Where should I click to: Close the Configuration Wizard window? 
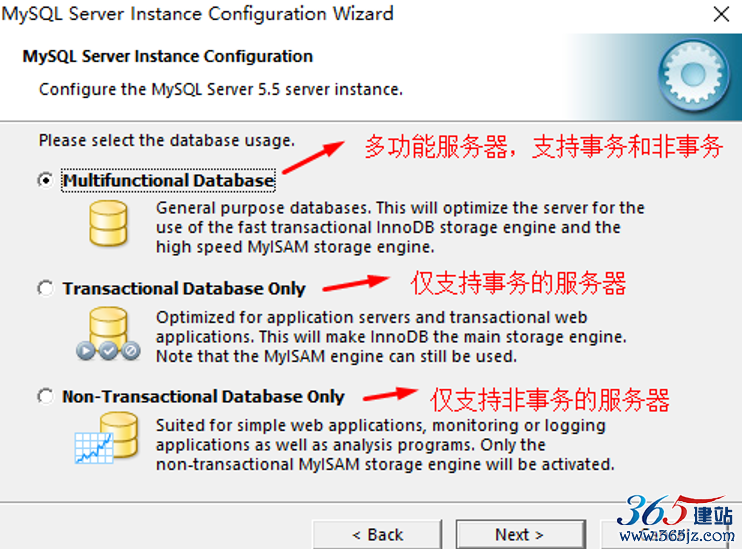[x=721, y=14]
